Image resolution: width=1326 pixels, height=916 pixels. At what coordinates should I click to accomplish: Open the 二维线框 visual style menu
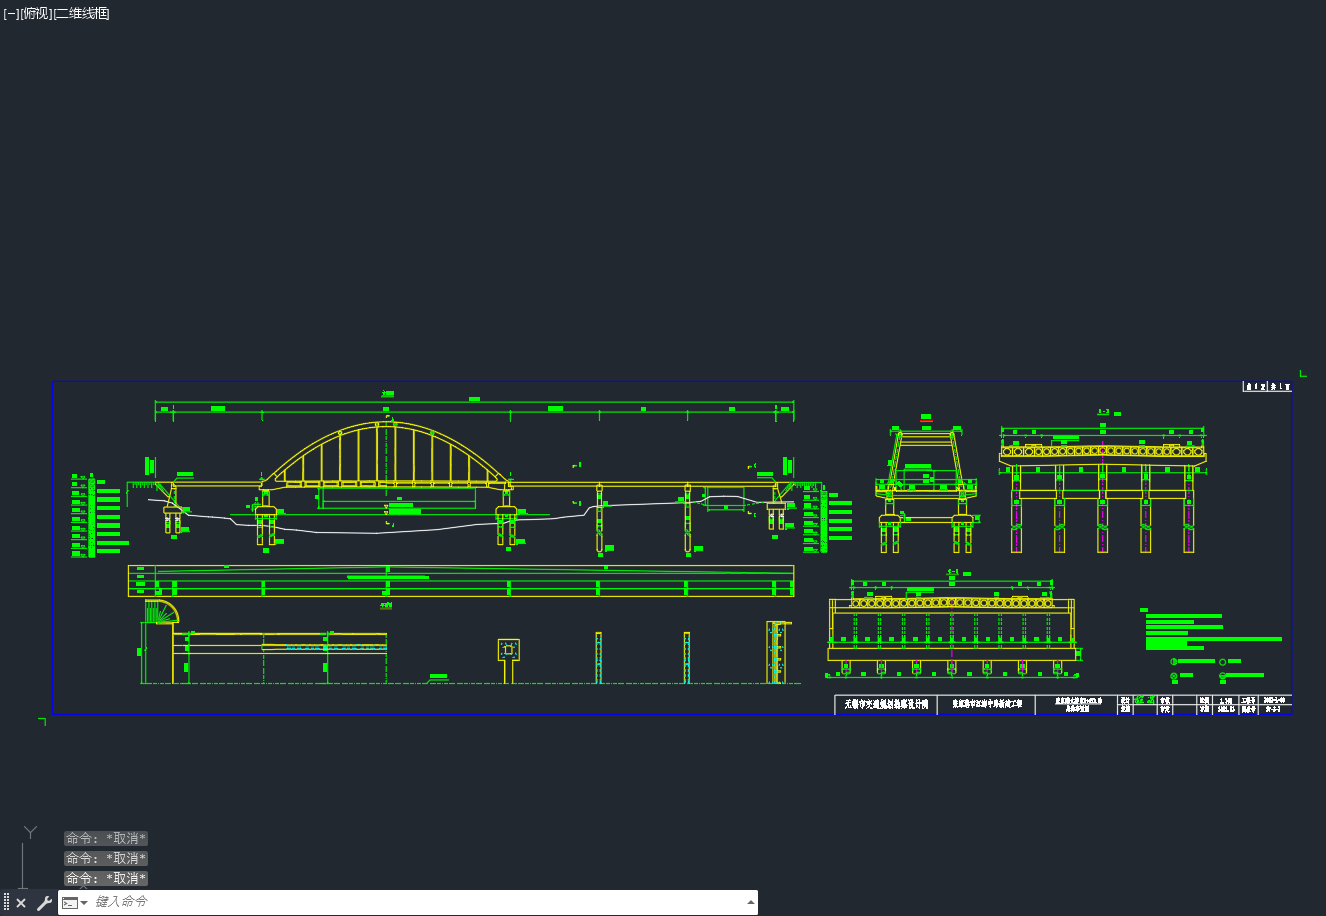[x=81, y=13]
